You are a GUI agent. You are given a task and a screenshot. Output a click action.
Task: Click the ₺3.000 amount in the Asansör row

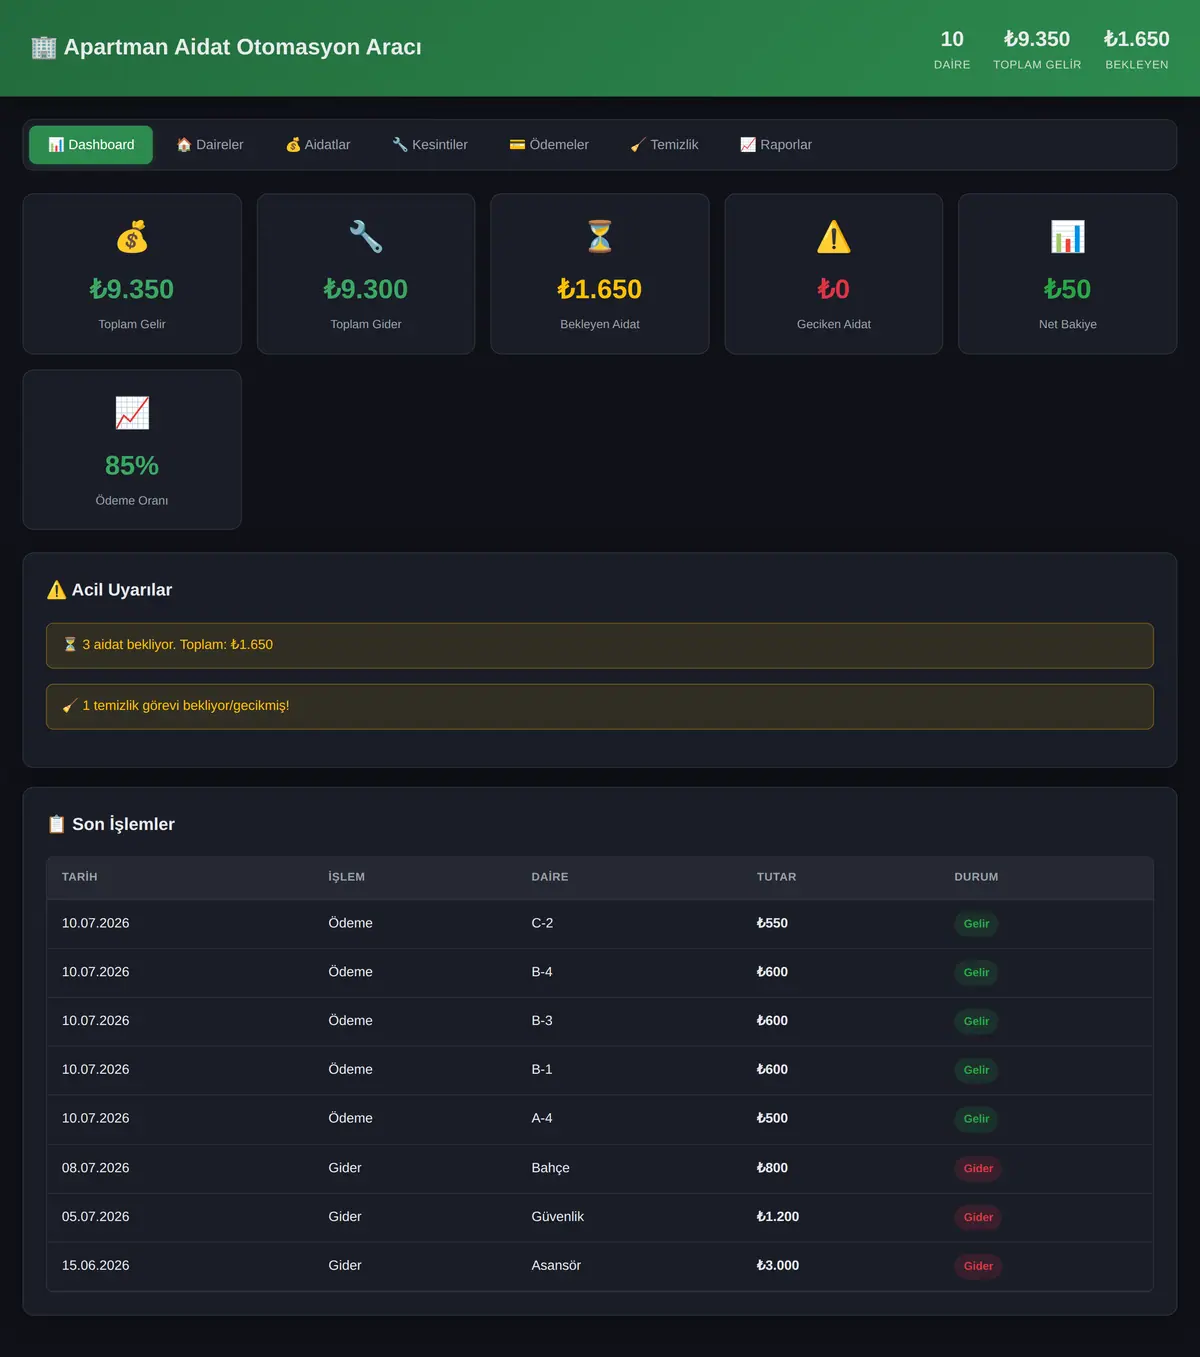[x=778, y=1266]
